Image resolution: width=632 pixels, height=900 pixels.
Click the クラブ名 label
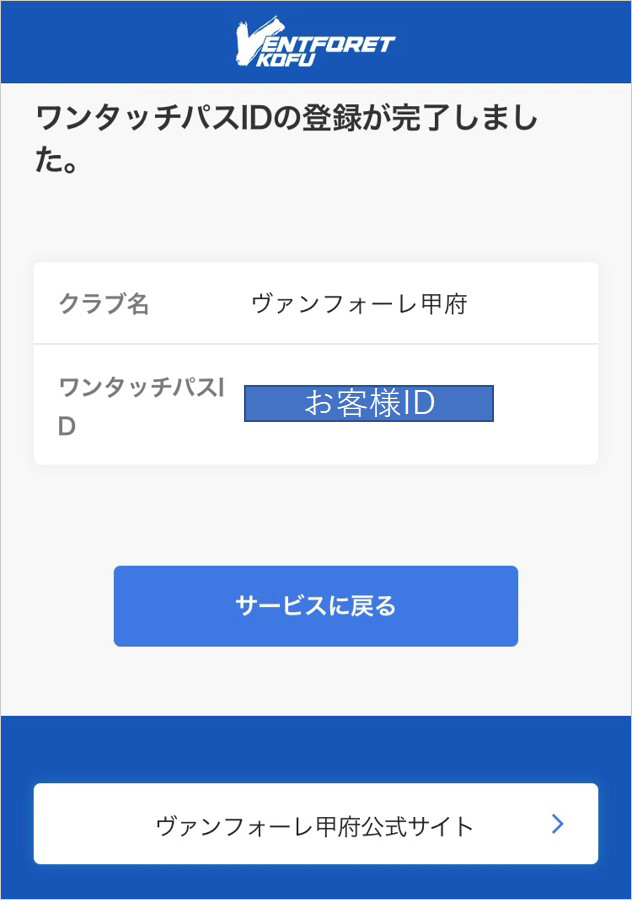104,304
